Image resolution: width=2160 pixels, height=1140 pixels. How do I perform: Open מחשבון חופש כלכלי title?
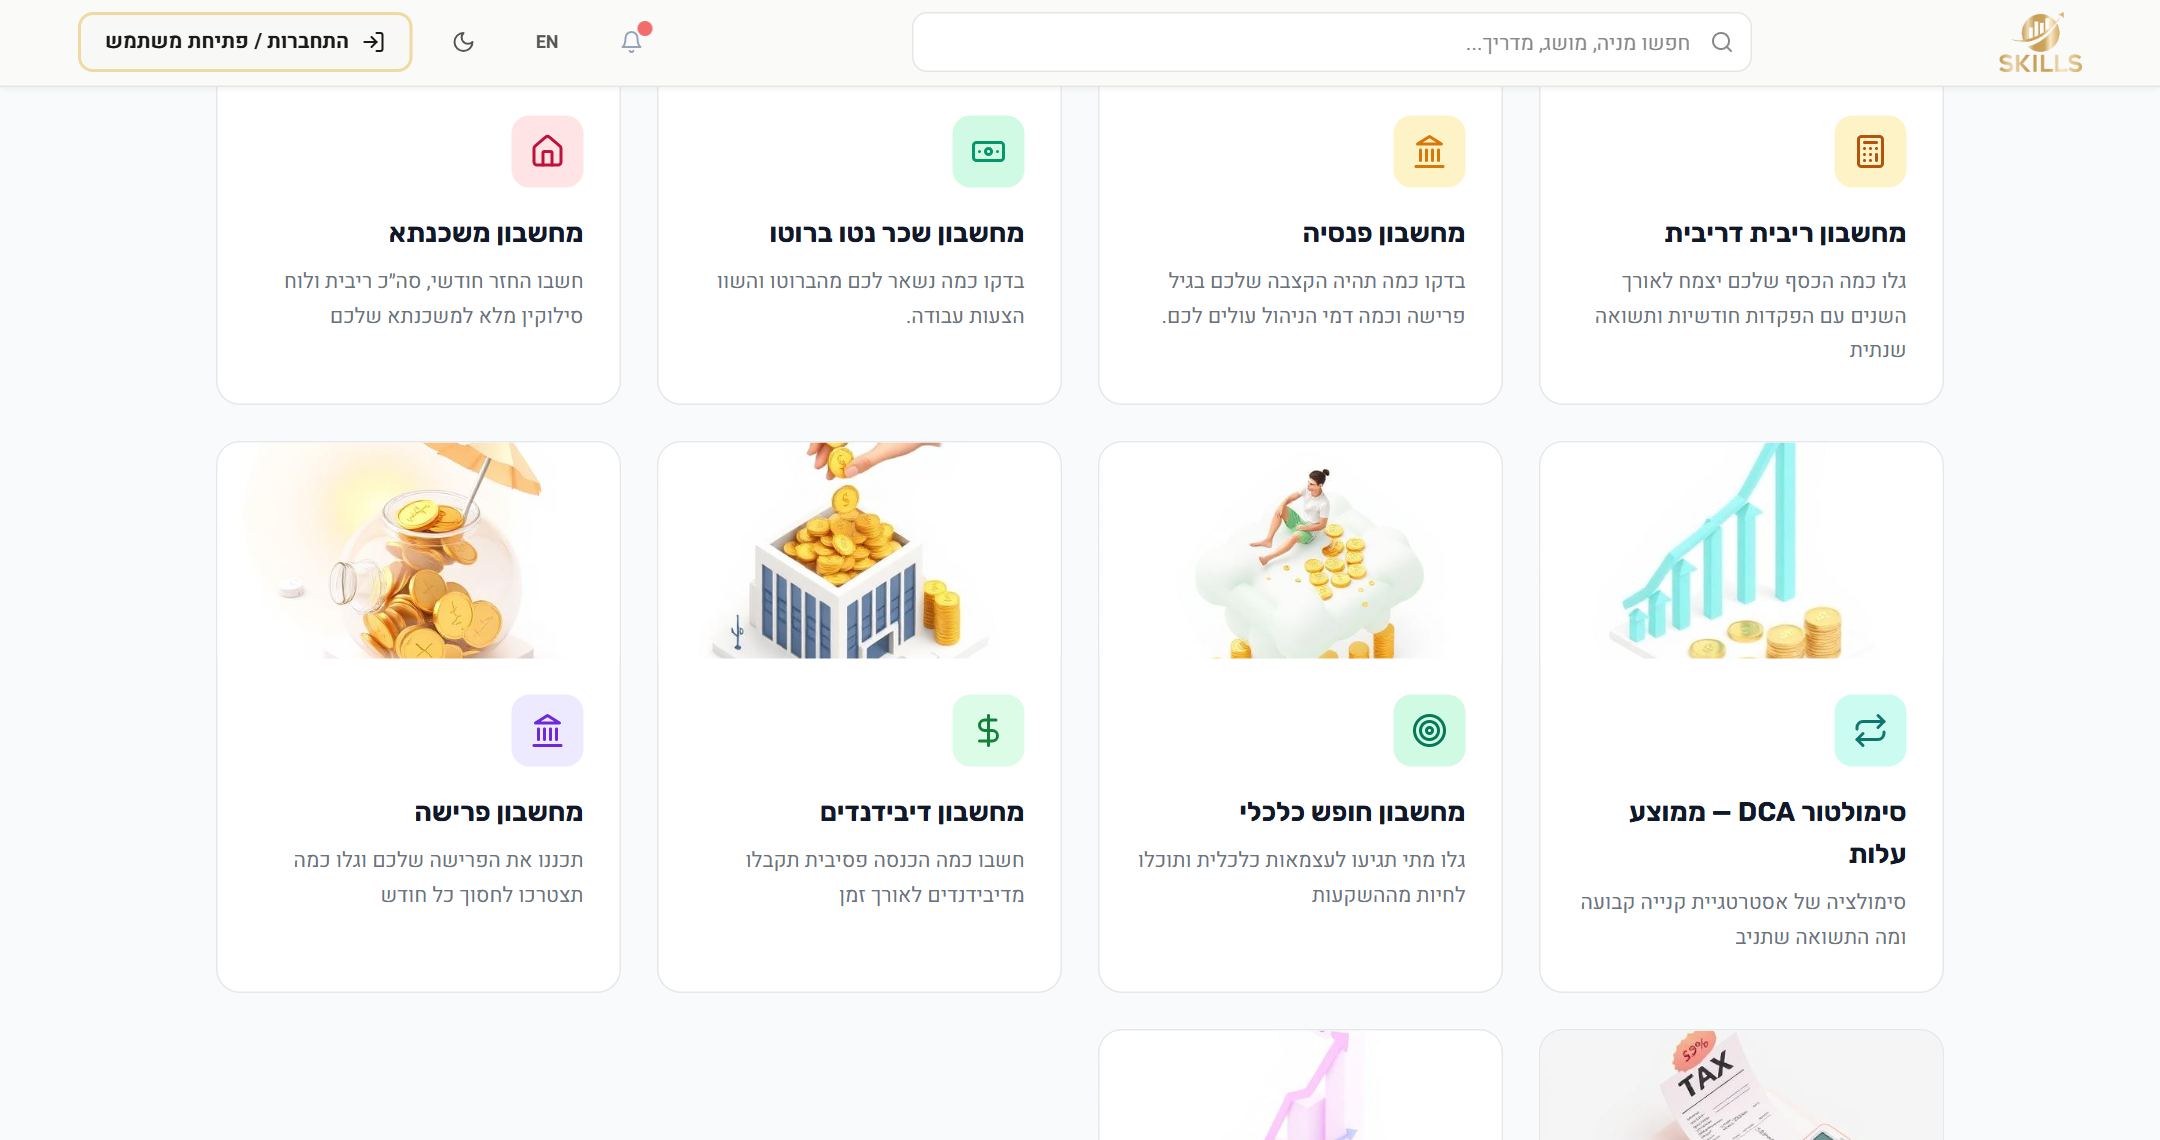1352,812
